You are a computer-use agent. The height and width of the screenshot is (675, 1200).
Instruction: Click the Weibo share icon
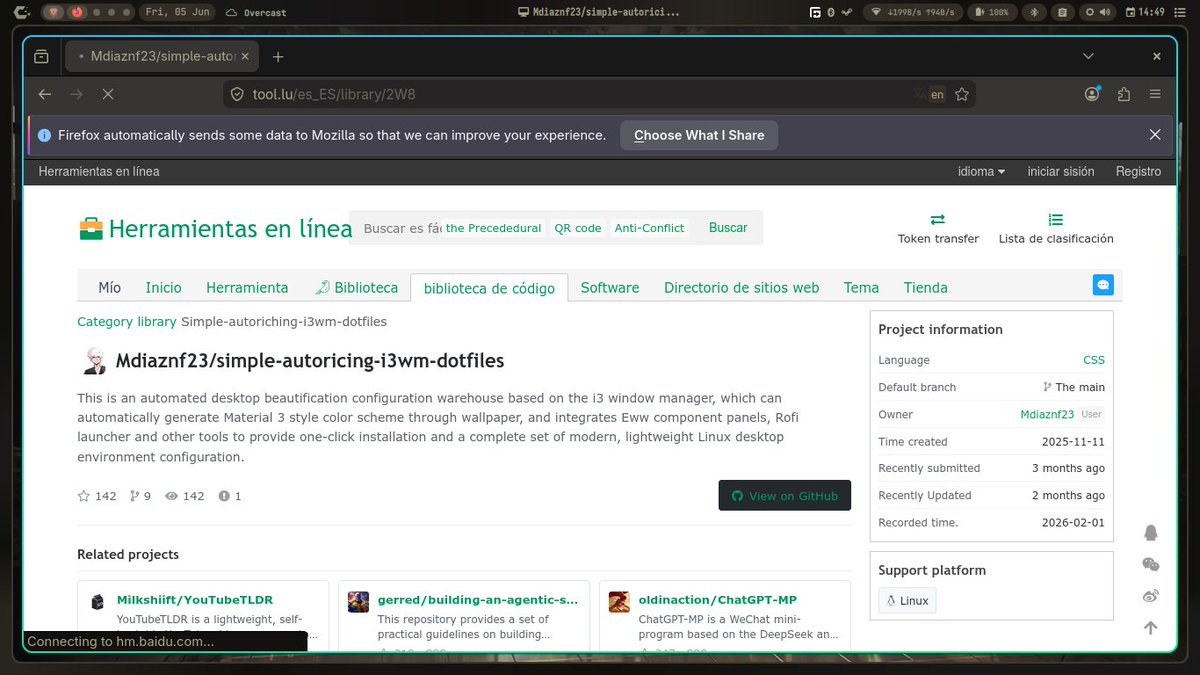pos(1151,596)
